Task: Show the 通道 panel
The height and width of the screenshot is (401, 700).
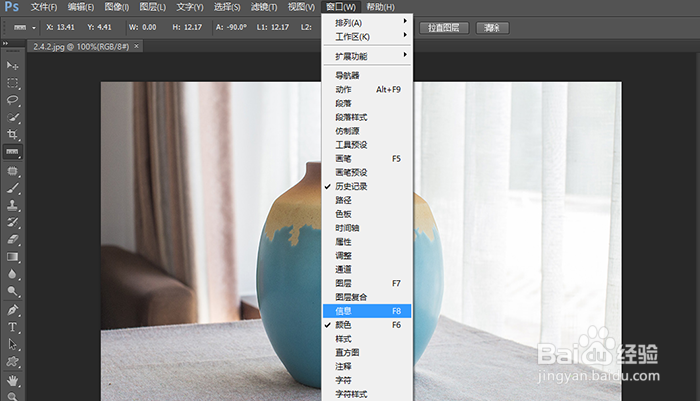Action: point(367,269)
